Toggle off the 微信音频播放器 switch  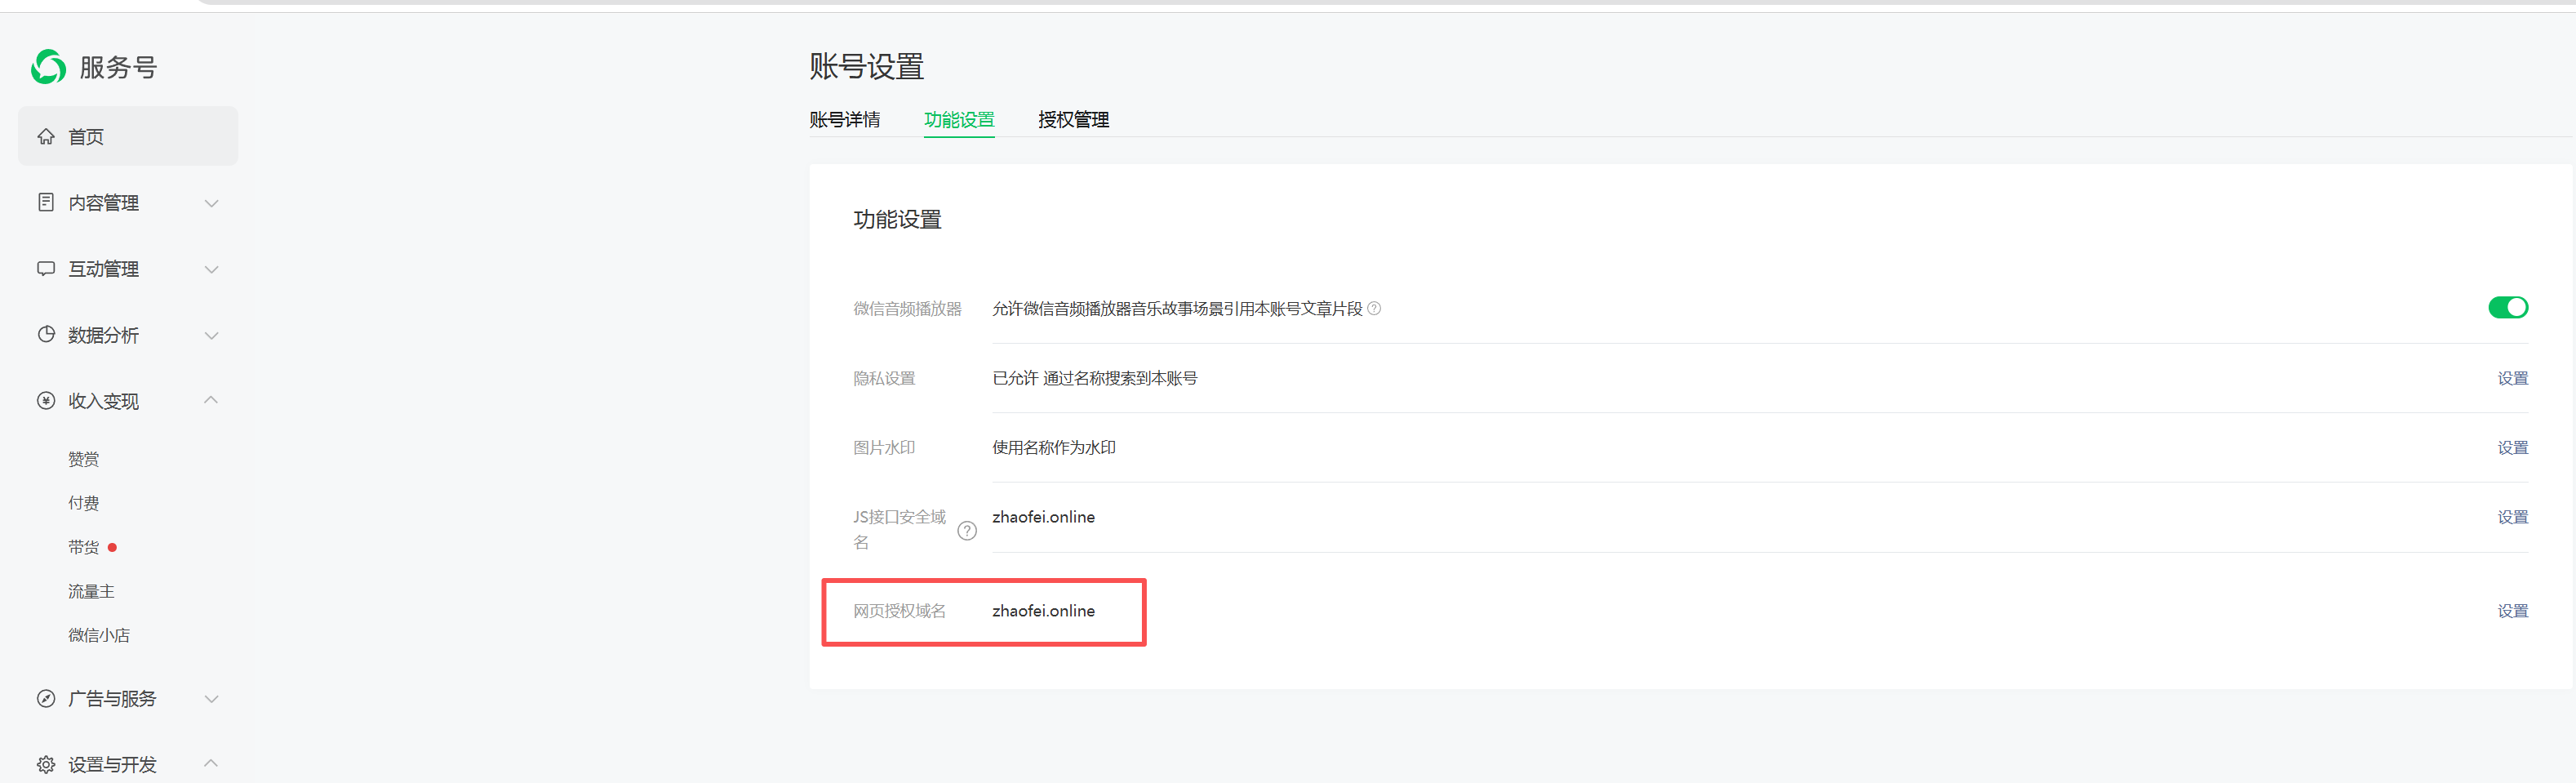[x=2507, y=307]
